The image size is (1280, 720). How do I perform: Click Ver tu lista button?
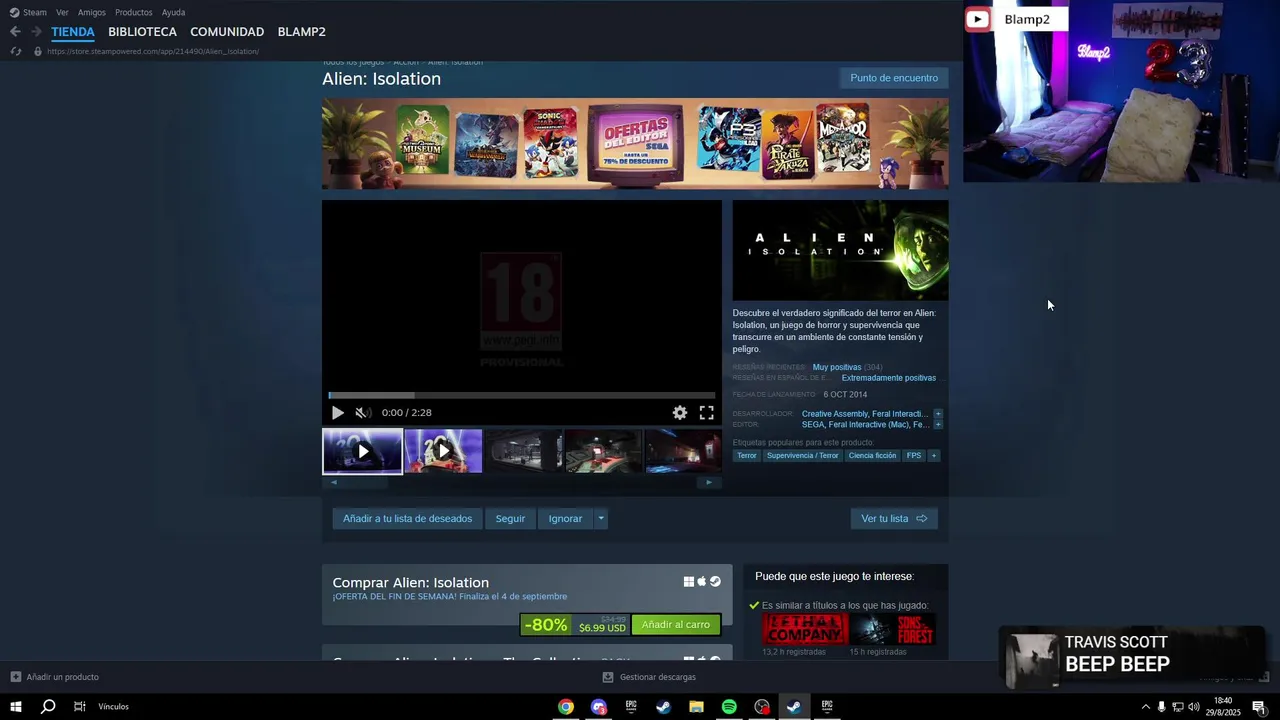[894, 519]
